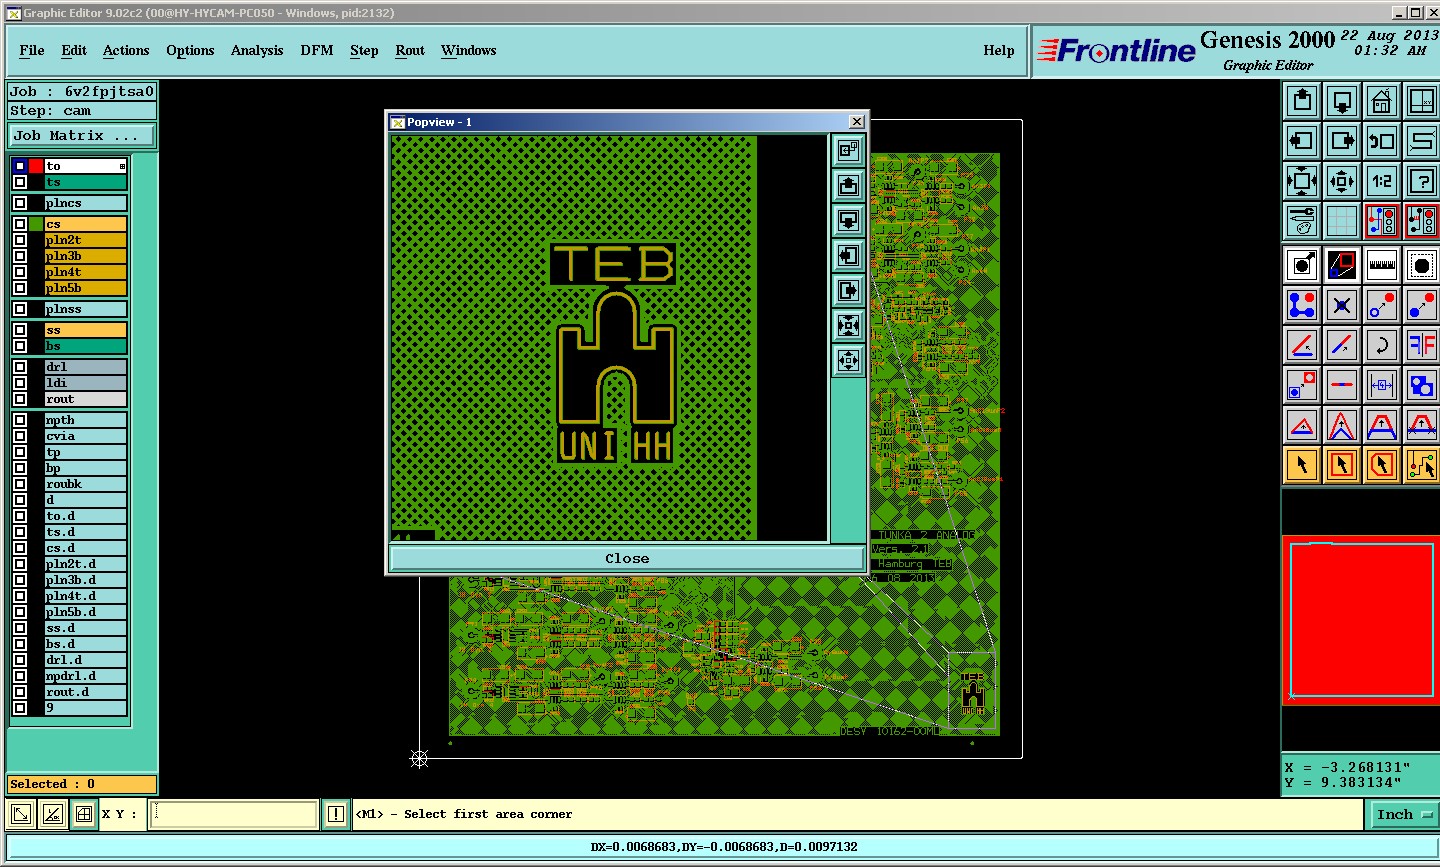1440x867 pixels.
Task: Select the plain arrow pointer selection tool
Action: 1302,465
